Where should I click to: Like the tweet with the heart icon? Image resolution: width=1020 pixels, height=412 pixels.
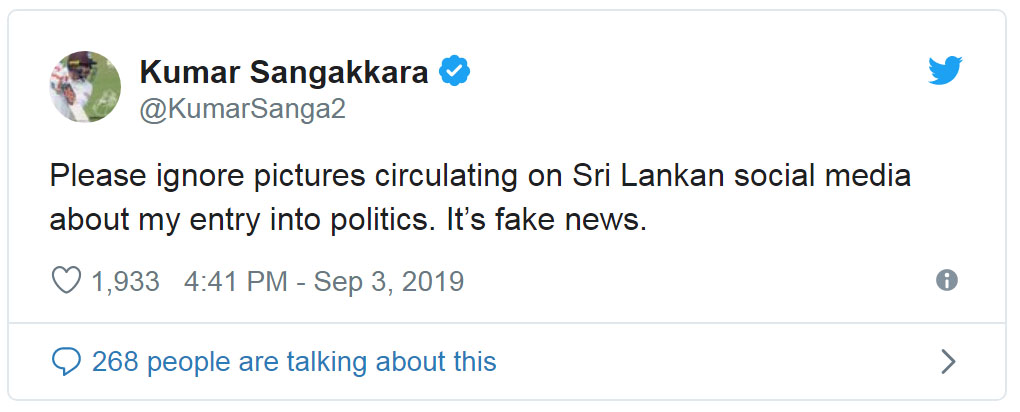(x=65, y=282)
